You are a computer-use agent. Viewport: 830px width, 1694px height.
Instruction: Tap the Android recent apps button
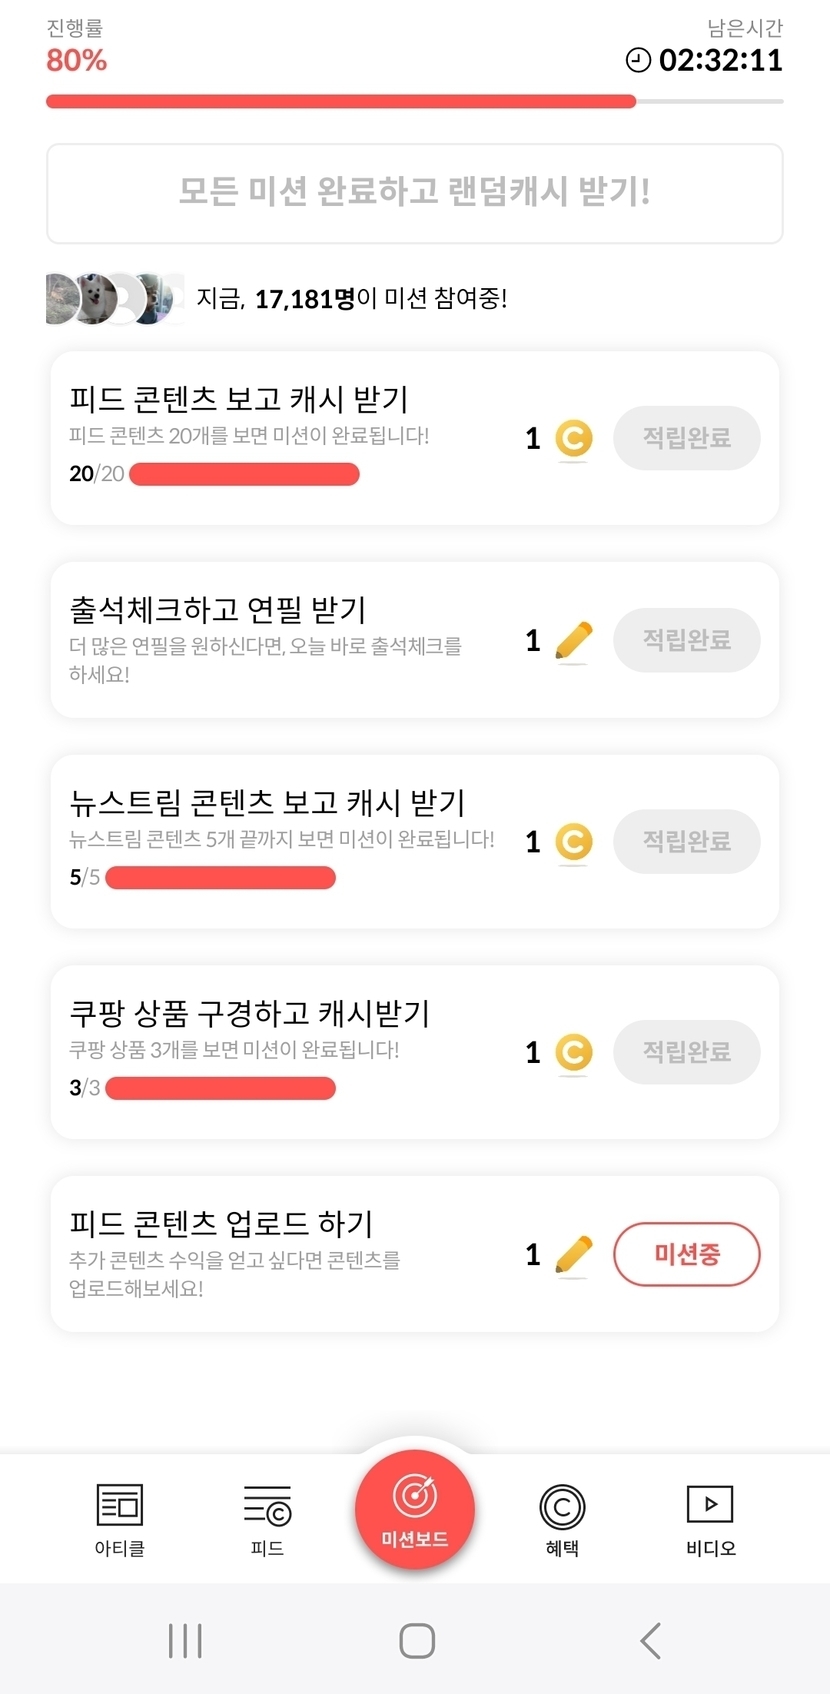coord(185,1641)
